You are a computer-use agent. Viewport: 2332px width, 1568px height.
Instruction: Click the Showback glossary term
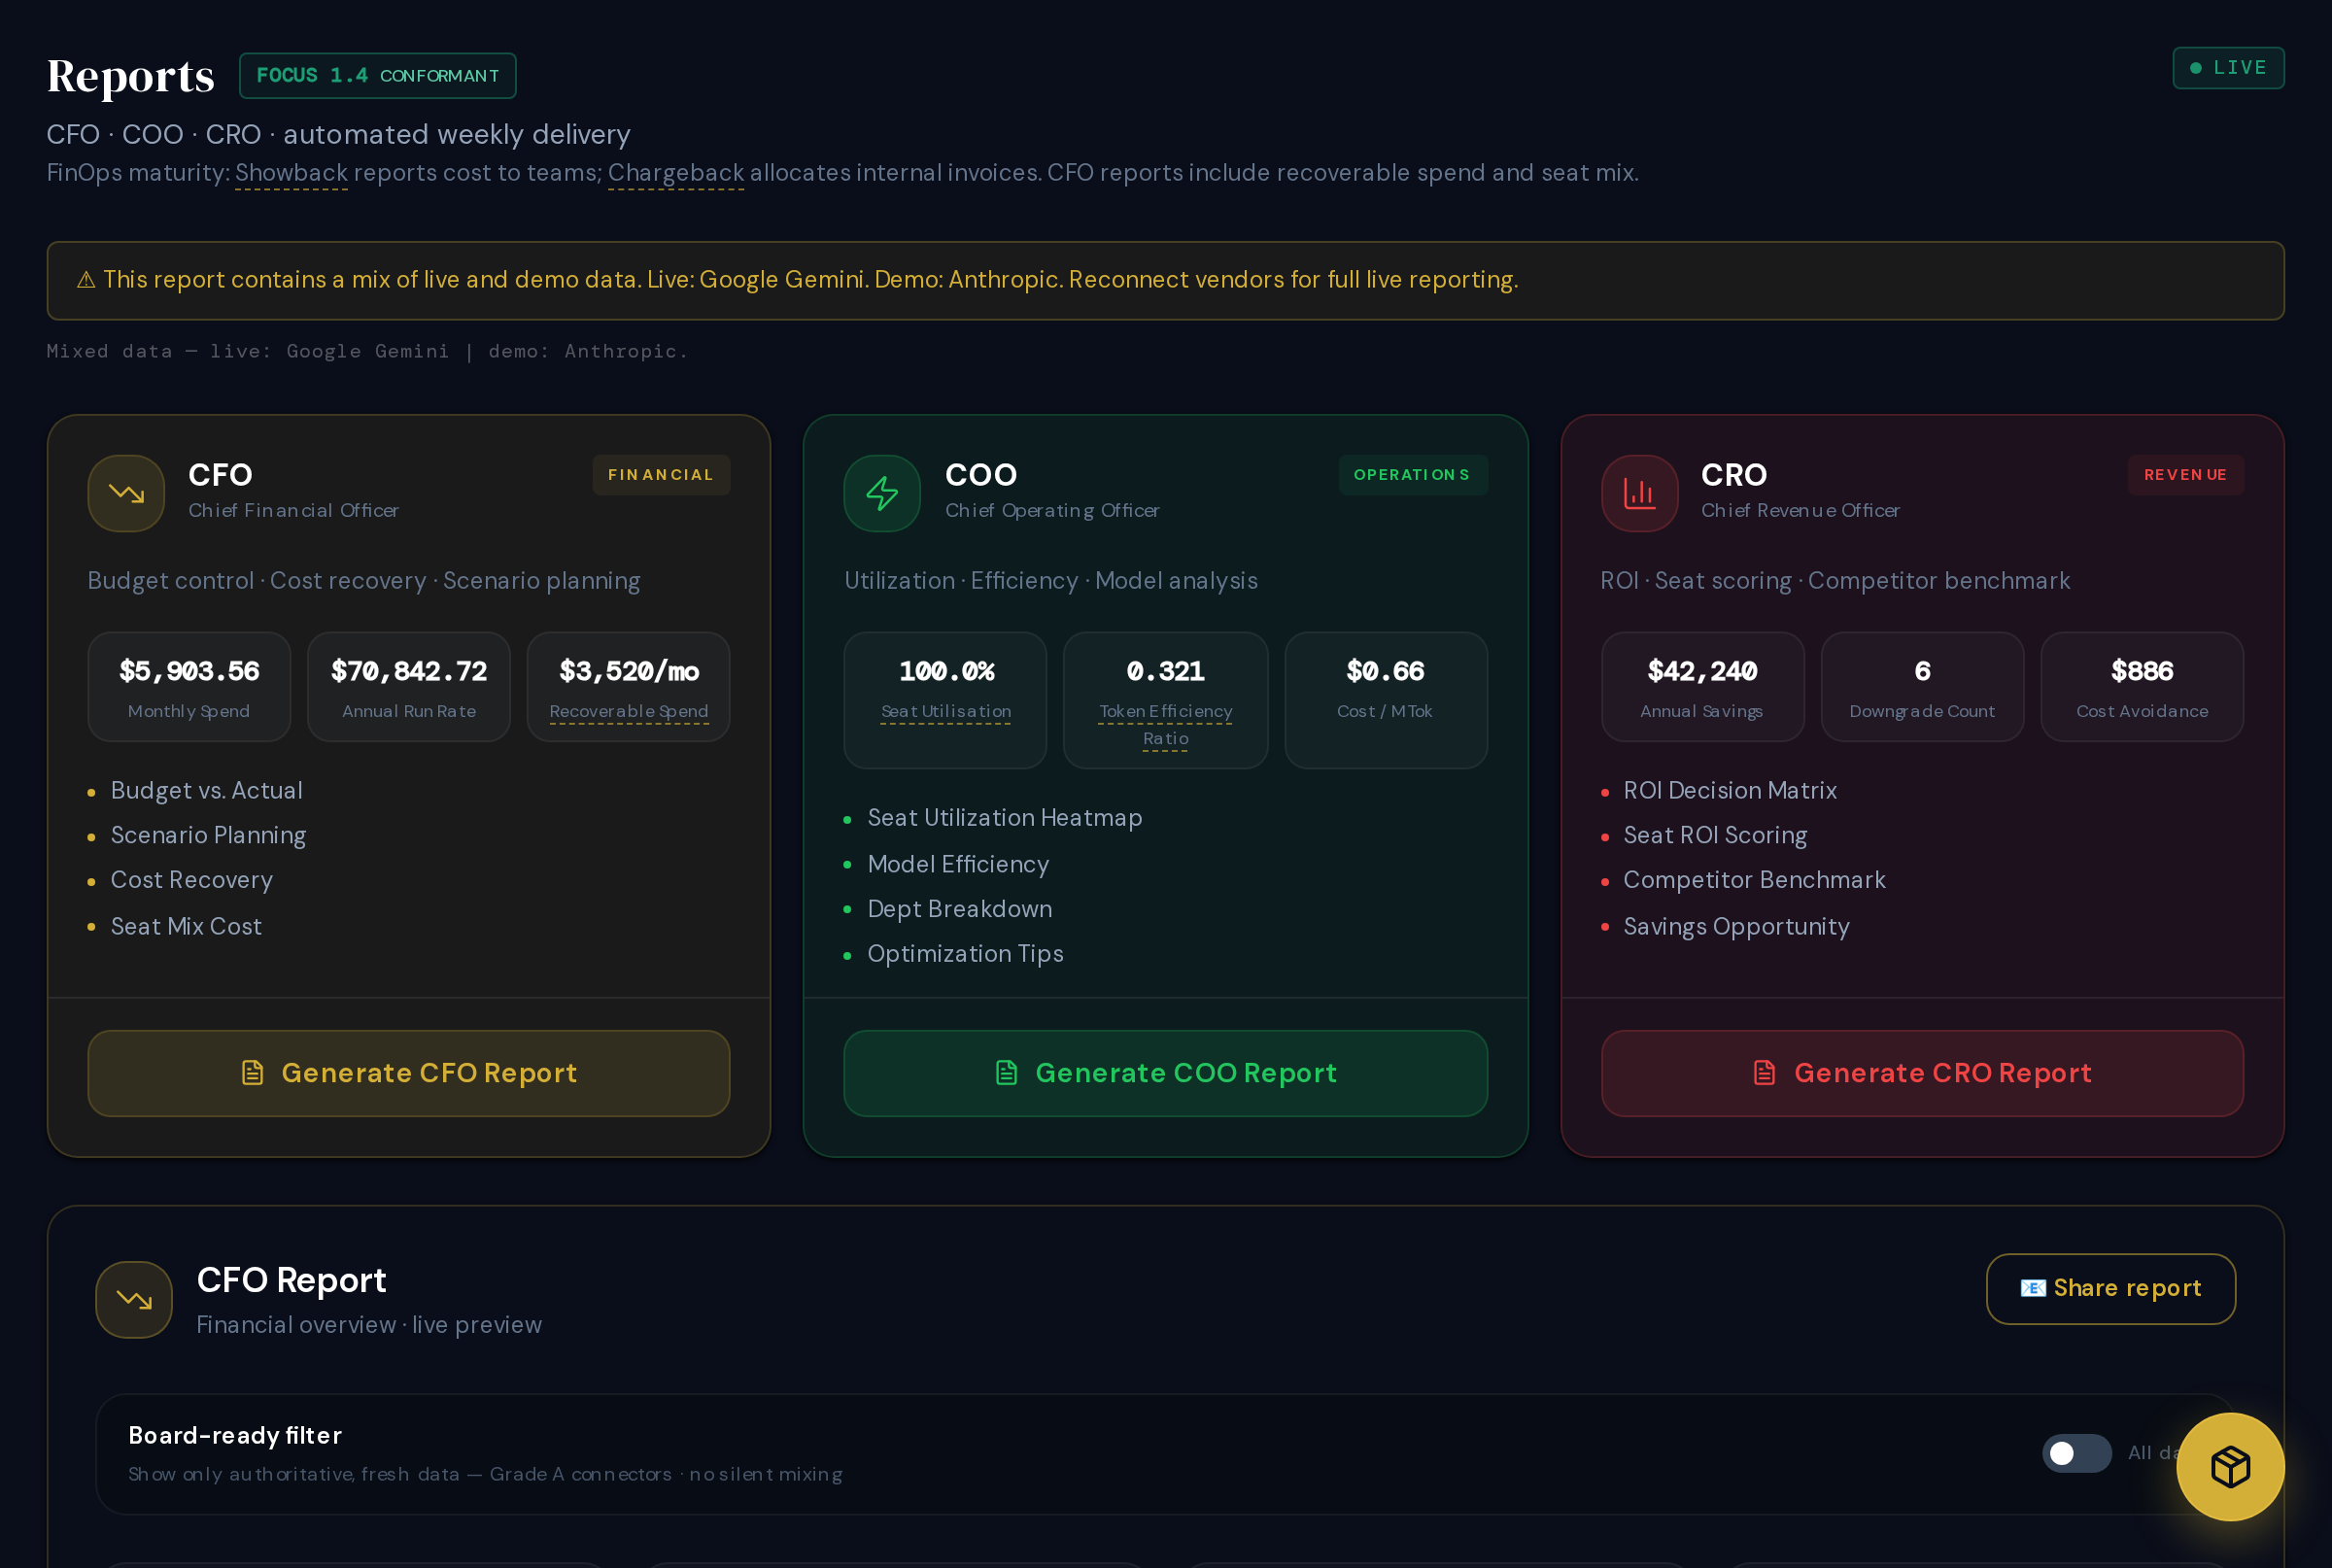pyautogui.click(x=292, y=173)
